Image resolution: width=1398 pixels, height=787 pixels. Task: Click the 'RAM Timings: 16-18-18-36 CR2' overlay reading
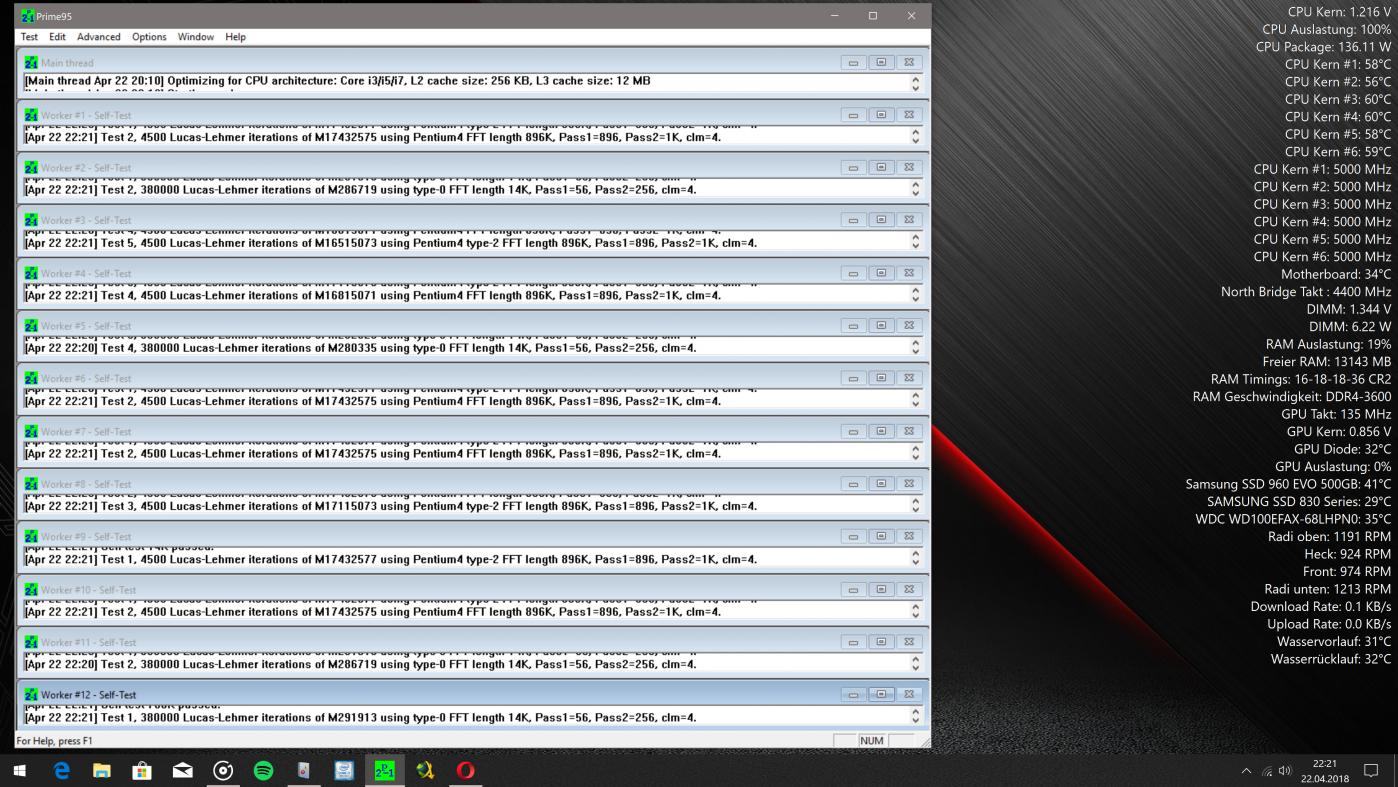point(1301,379)
